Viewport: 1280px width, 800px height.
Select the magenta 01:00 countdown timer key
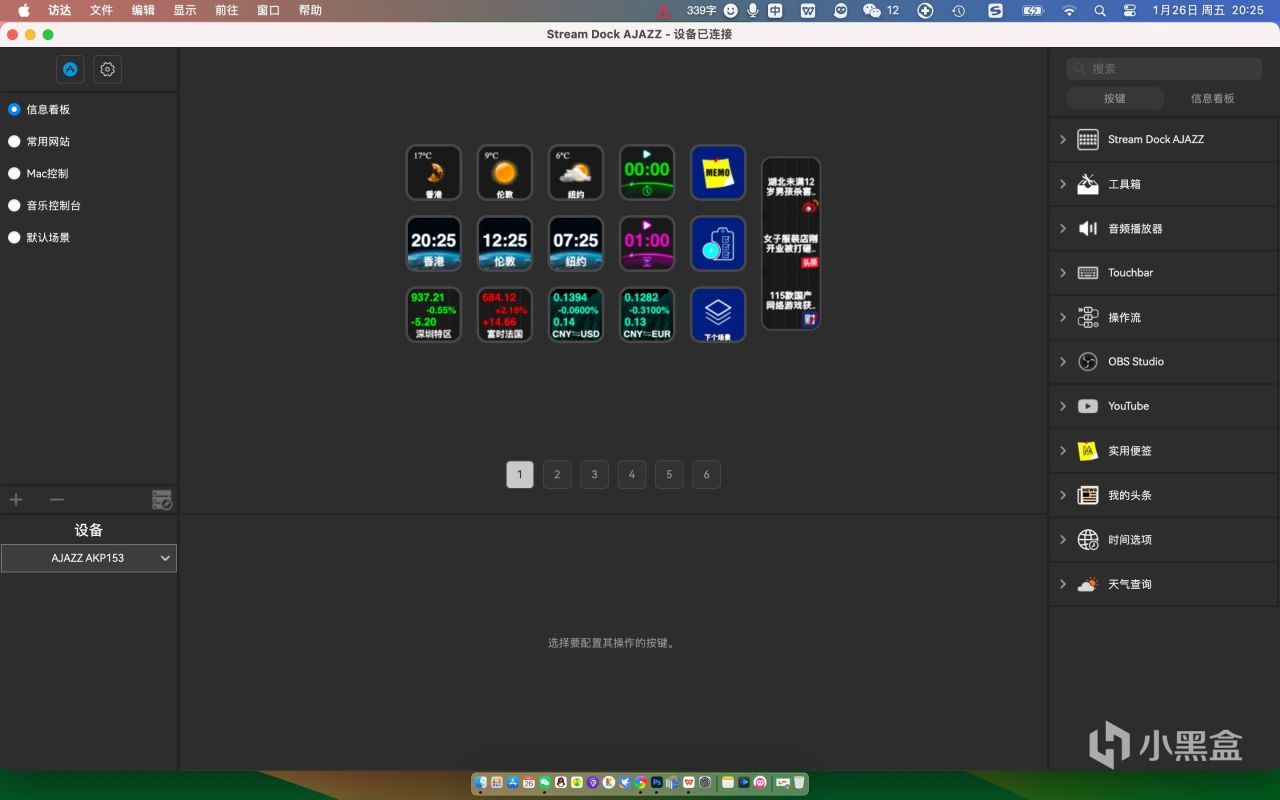pos(647,244)
